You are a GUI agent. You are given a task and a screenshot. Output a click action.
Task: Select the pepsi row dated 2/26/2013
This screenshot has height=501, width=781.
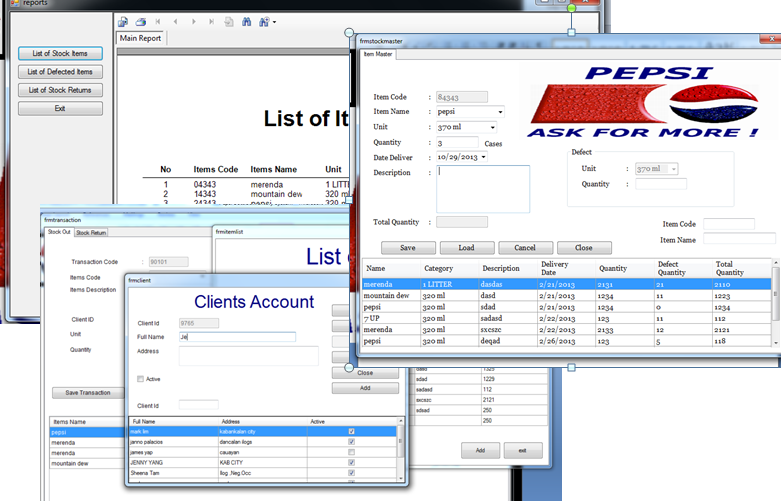tap(566, 341)
